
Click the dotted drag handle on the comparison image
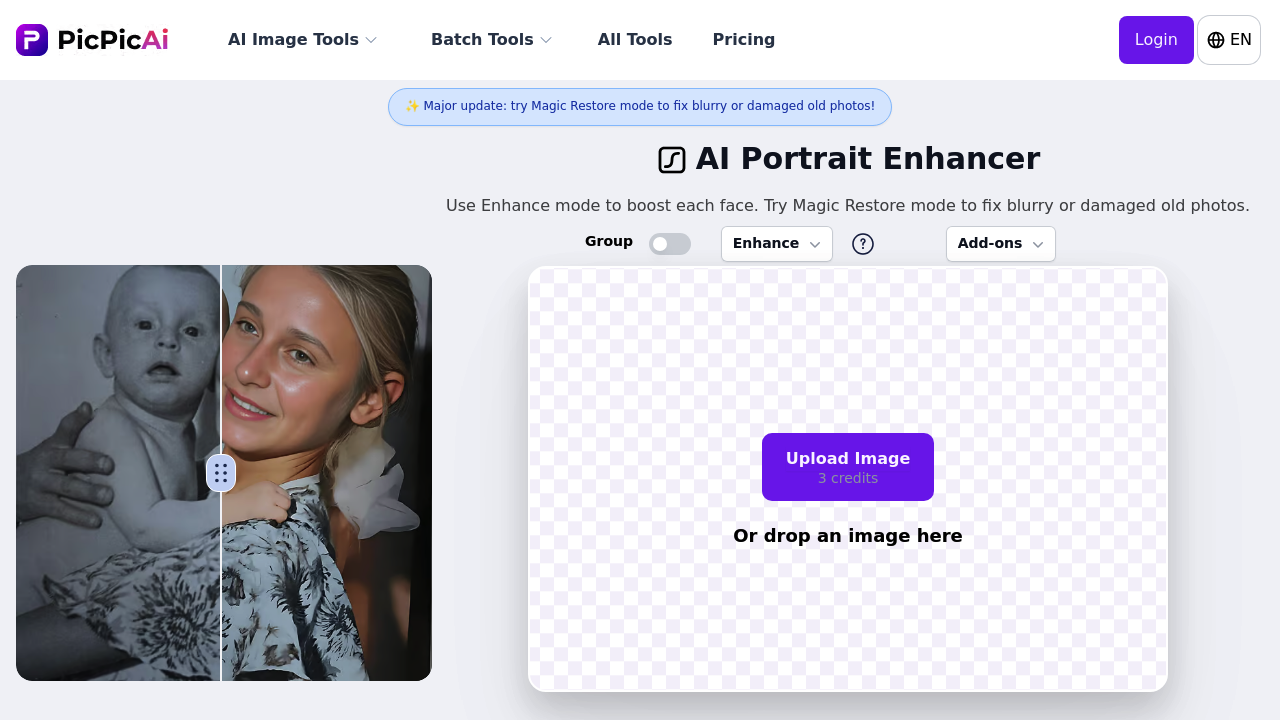click(x=221, y=473)
